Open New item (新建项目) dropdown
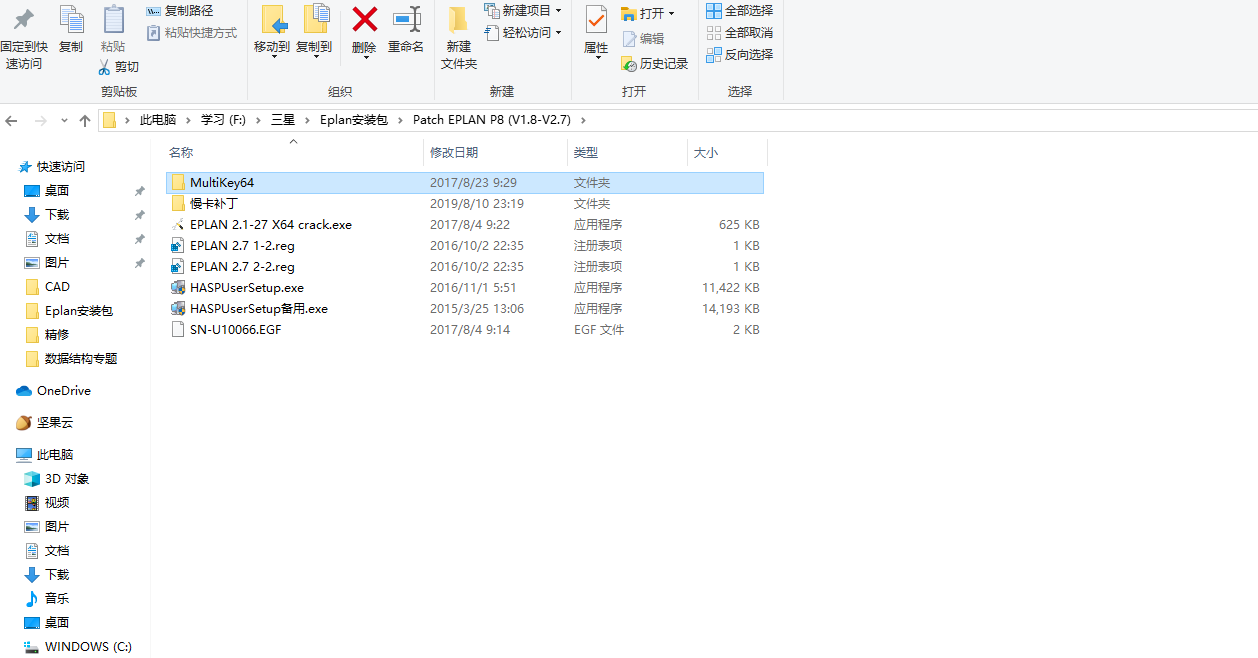1258x658 pixels. click(522, 11)
